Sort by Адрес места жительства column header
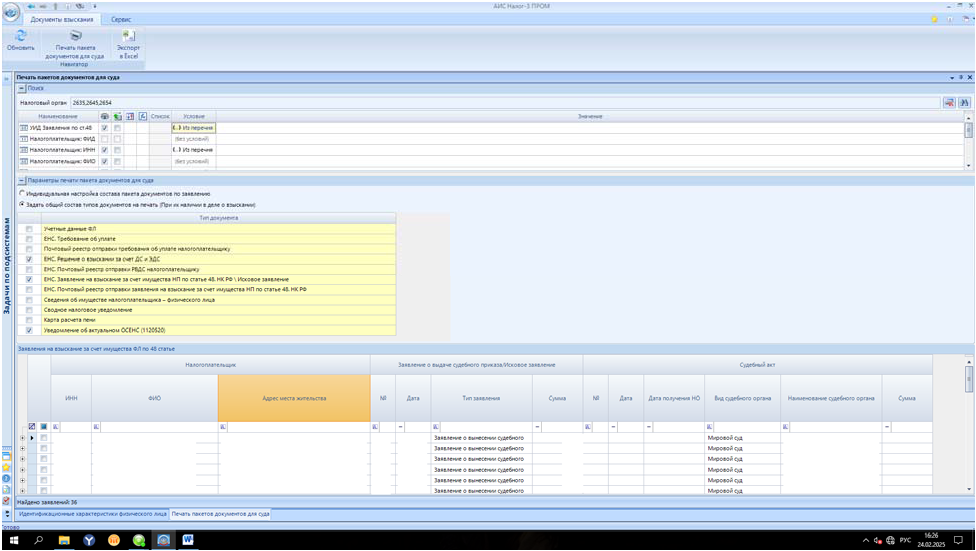Viewport: 976px width, 551px height. tap(294, 398)
